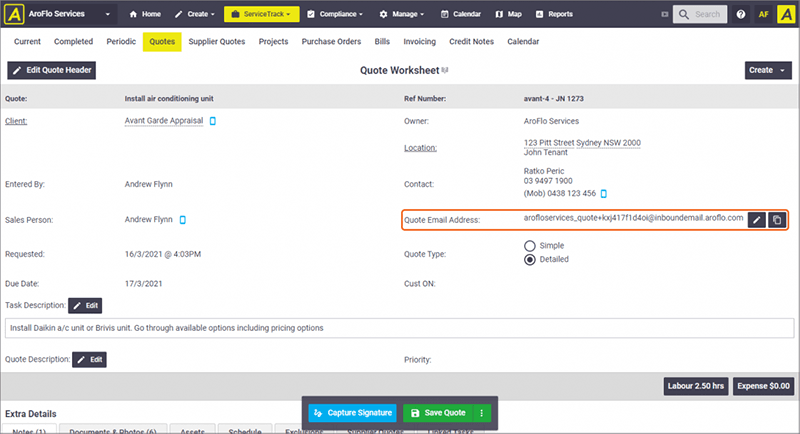This screenshot has width=800, height=434.
Task: Open the Client link label
Action: (x=16, y=121)
